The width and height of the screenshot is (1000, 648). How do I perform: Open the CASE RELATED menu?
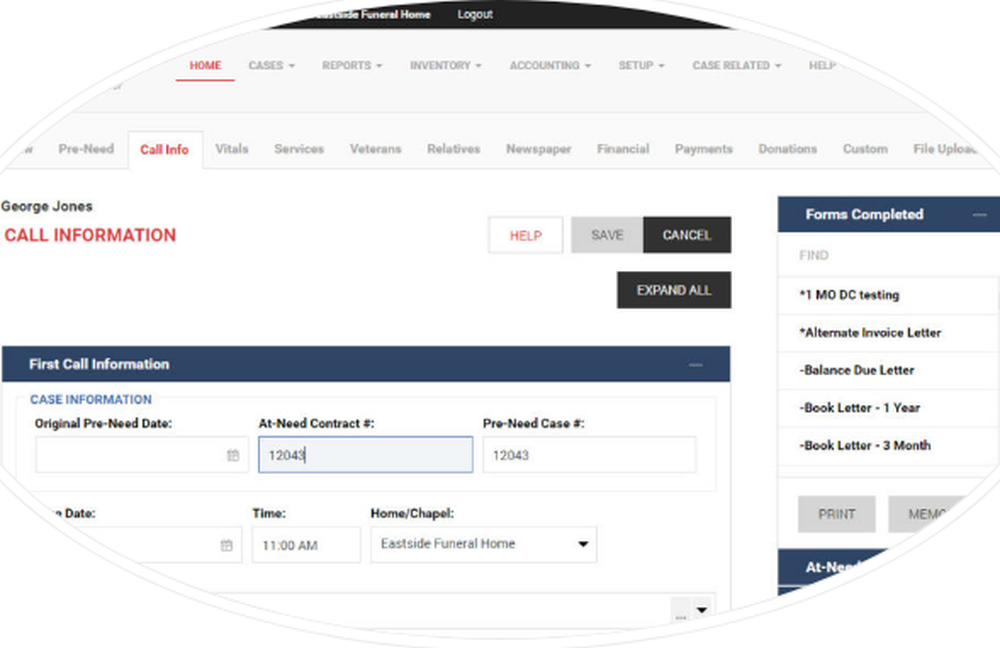[737, 66]
